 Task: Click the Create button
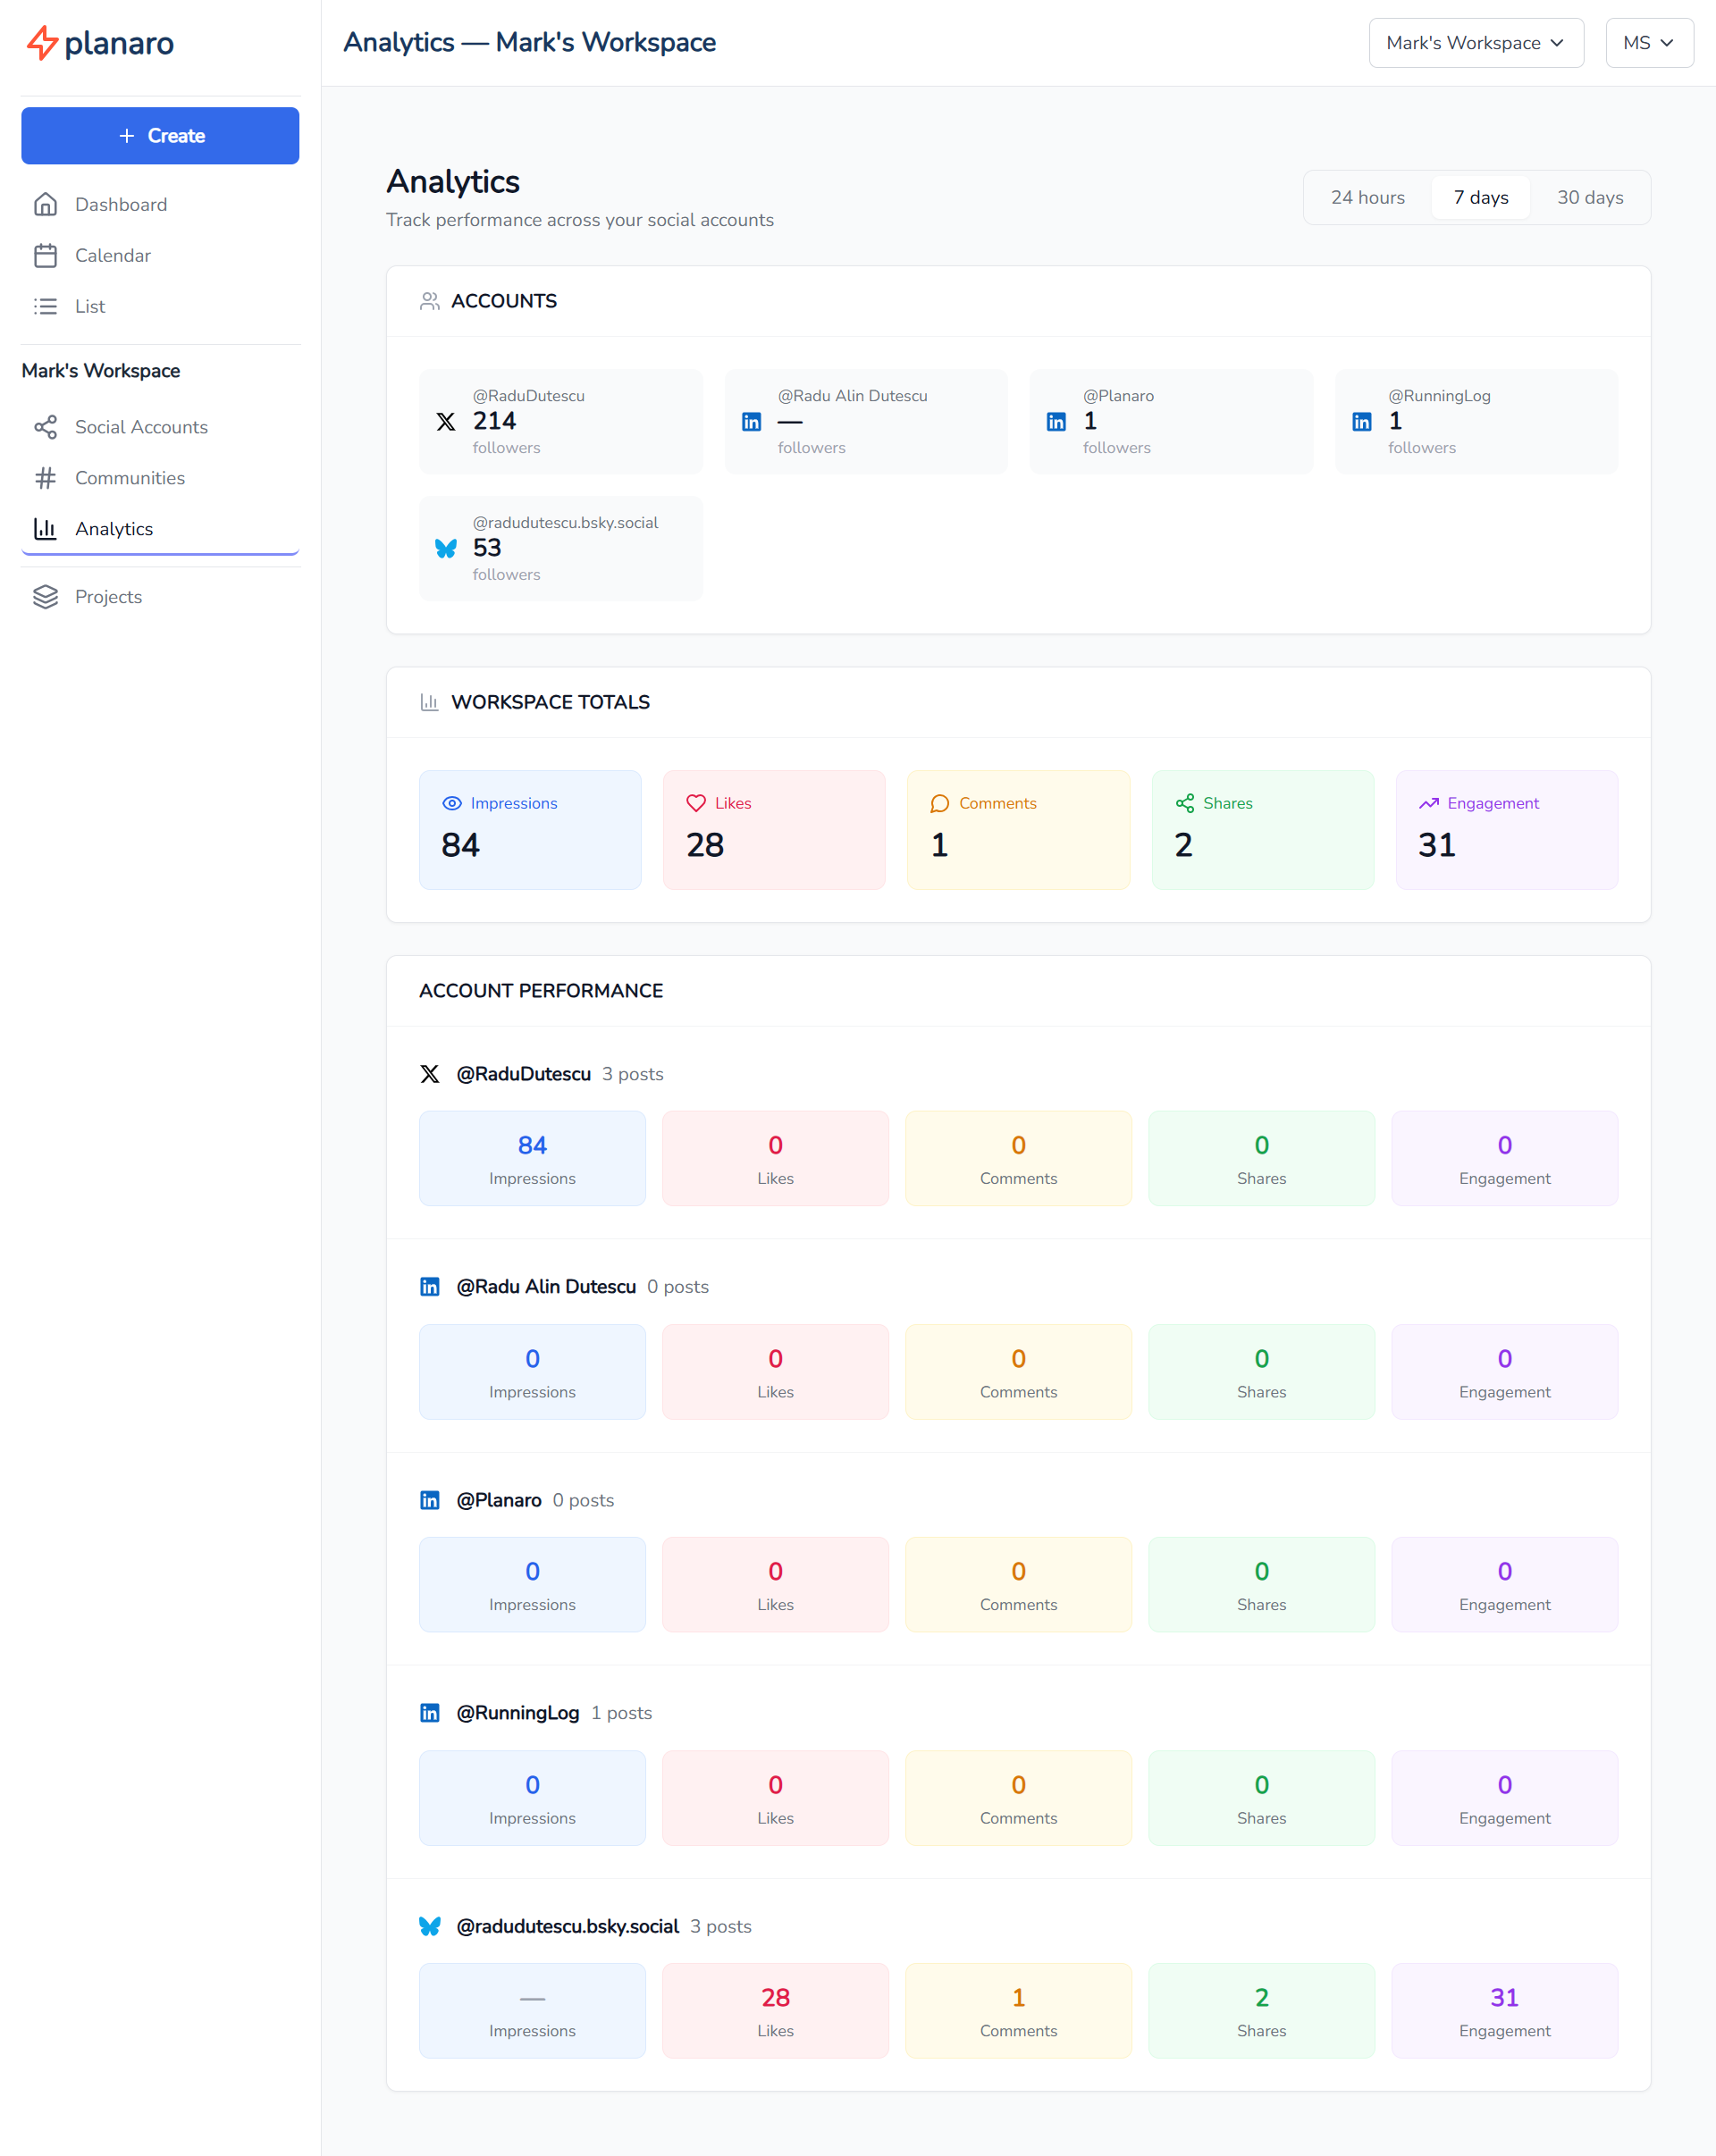pos(160,136)
